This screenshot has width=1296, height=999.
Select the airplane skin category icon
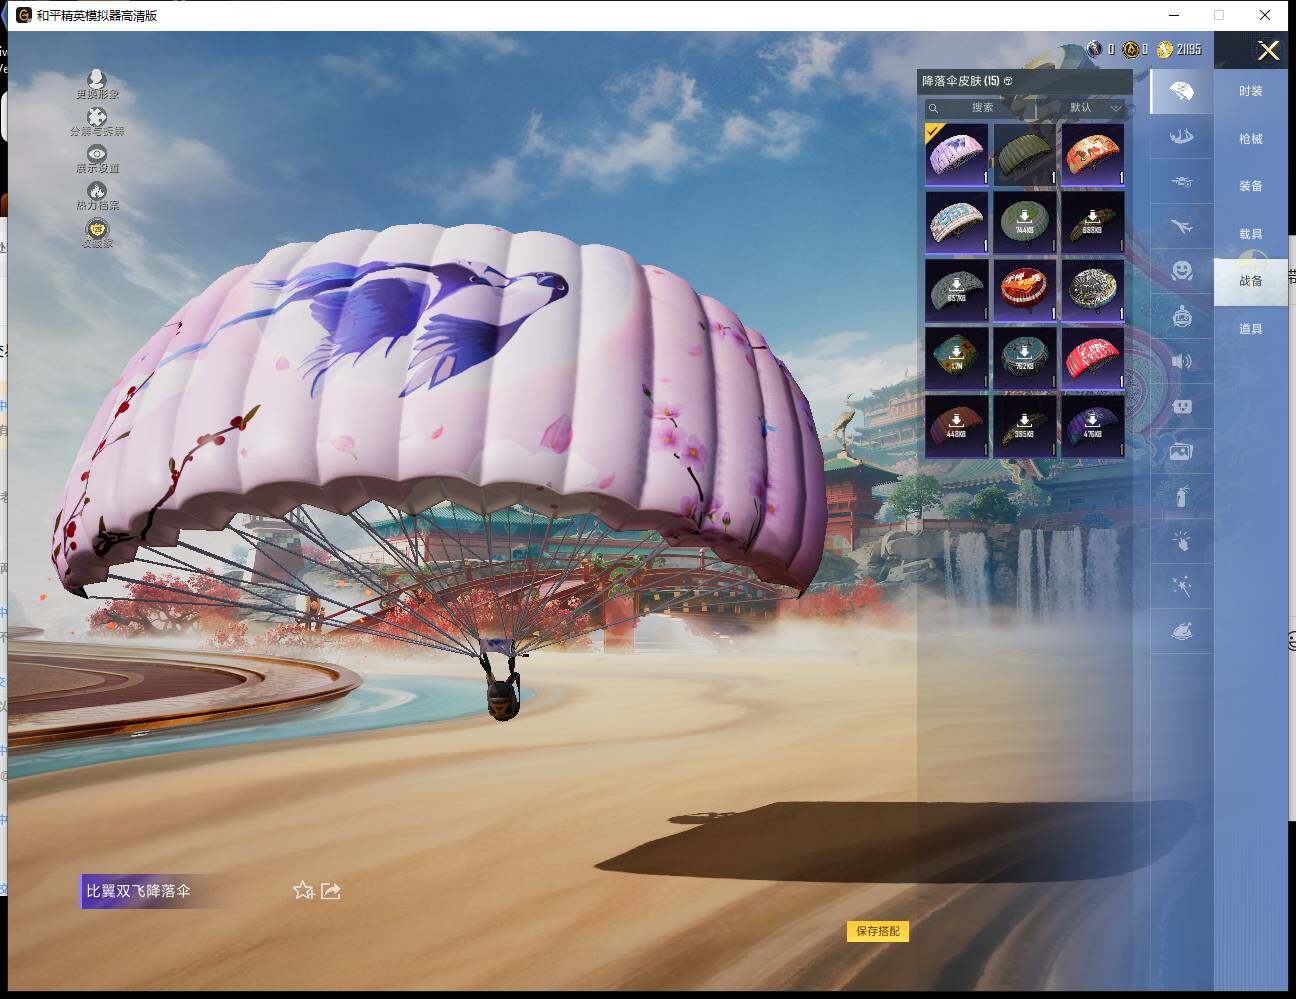click(x=1181, y=227)
